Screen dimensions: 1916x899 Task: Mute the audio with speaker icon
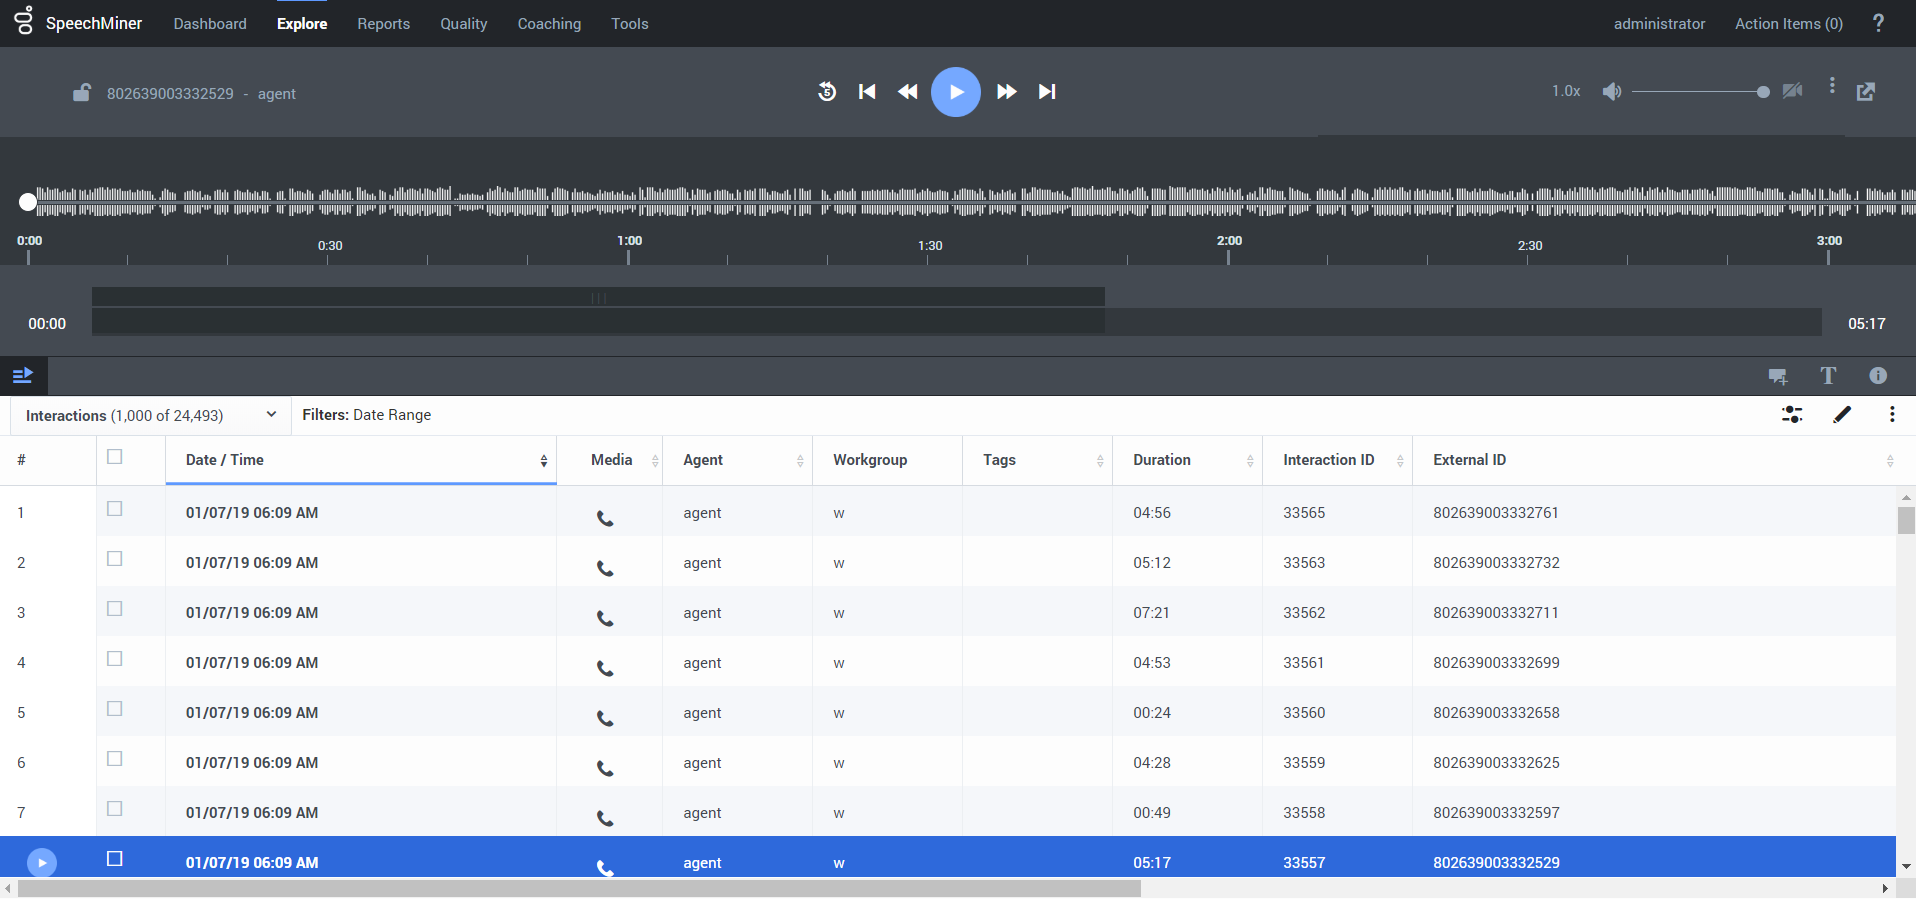pos(1611,92)
